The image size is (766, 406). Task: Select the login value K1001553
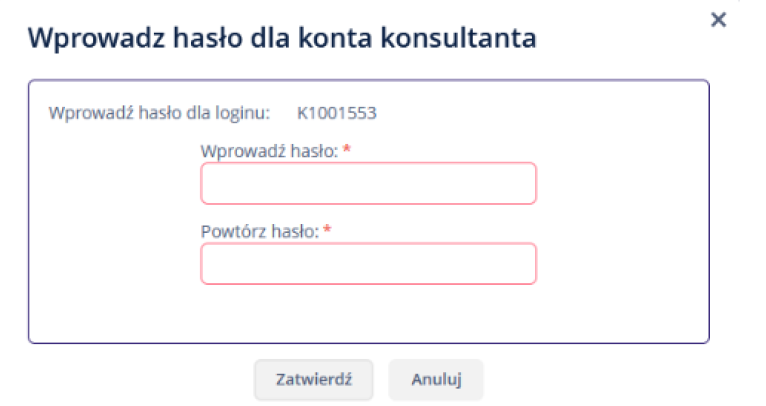337,113
